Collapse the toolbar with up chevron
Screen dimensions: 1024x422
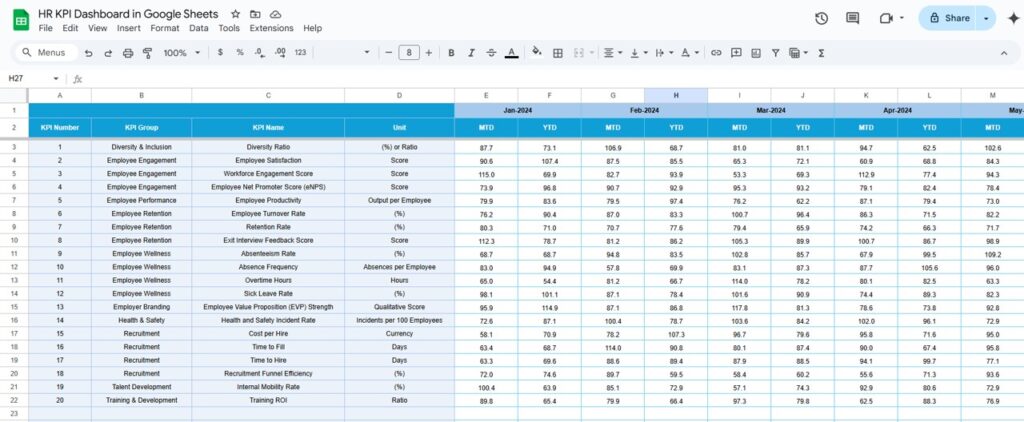click(x=1004, y=53)
